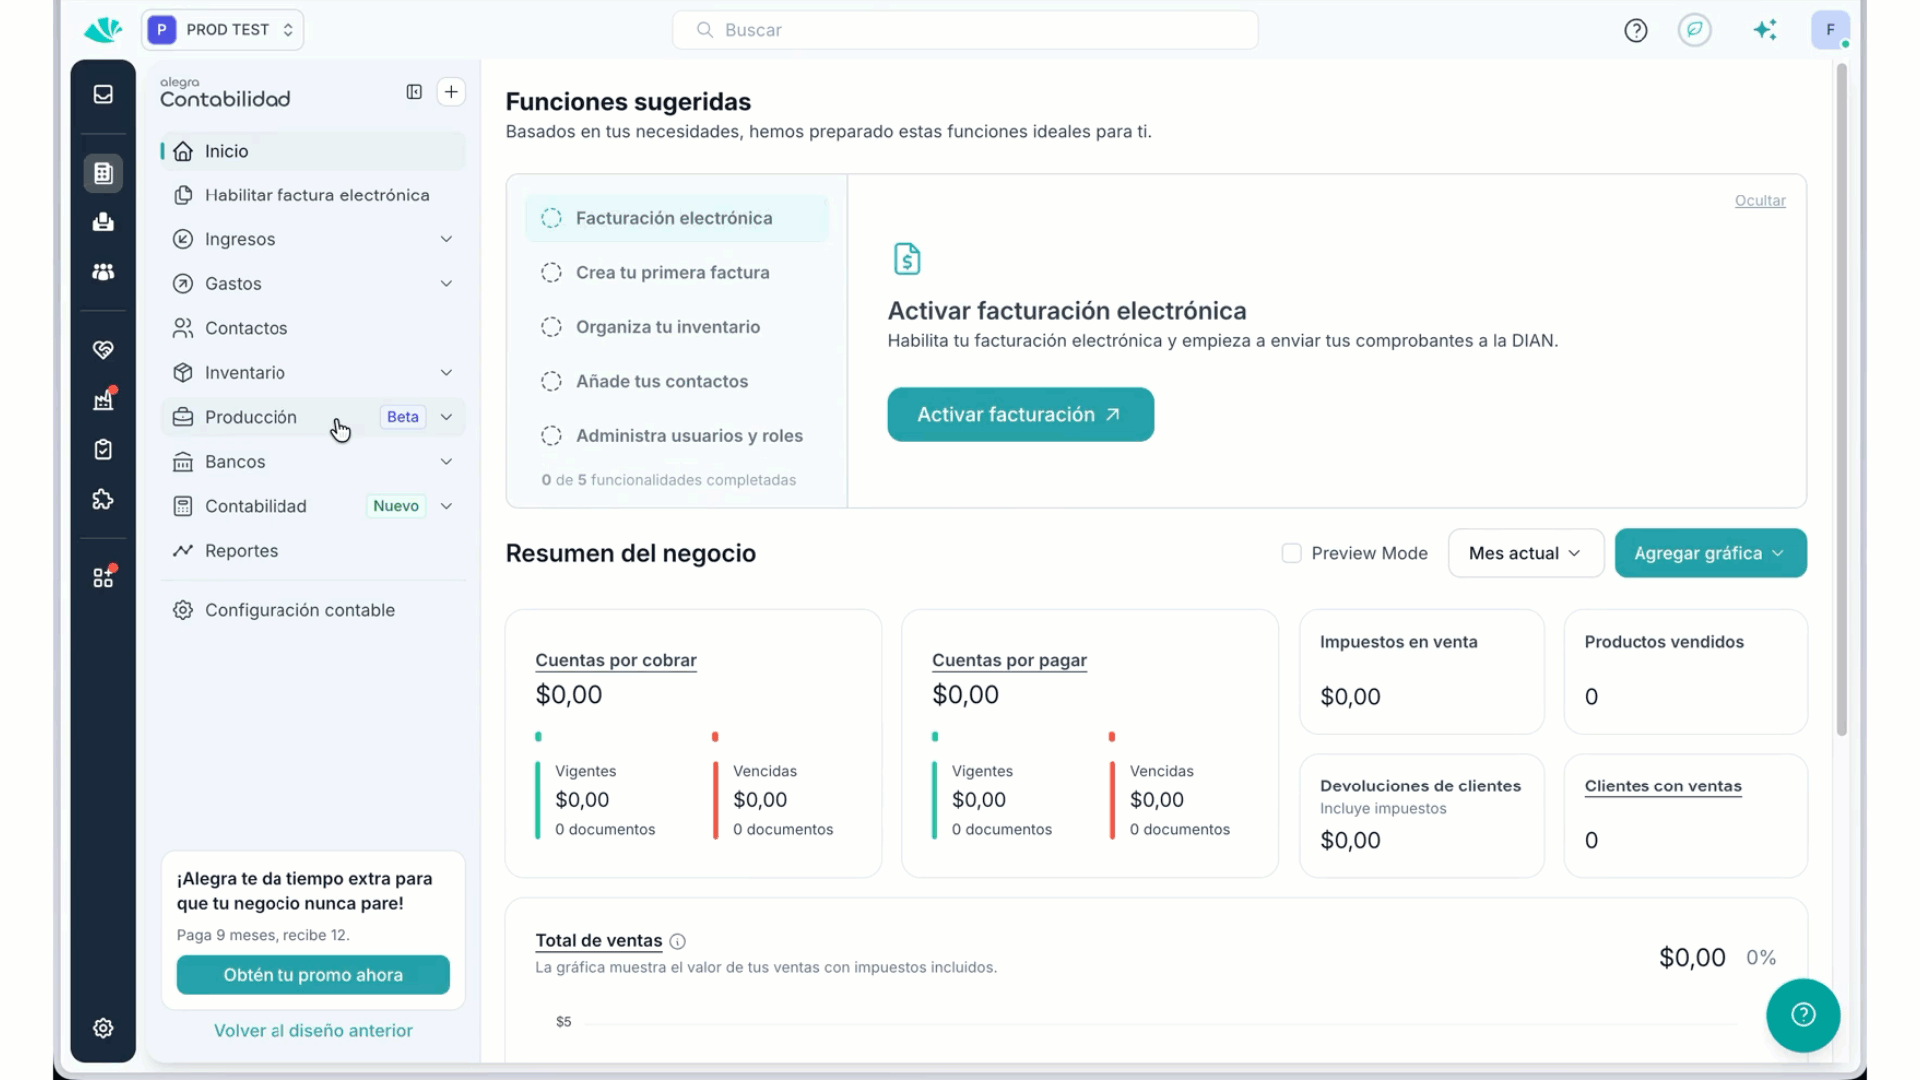Click the info icon beside Total de ventas
Image resolution: width=1920 pixels, height=1080 pixels.
677,941
